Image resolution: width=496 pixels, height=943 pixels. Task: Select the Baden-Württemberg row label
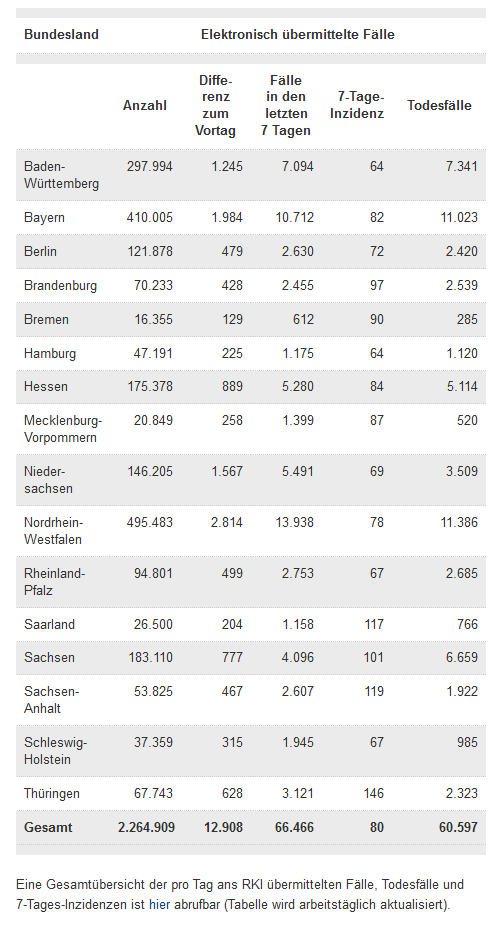coord(61,174)
